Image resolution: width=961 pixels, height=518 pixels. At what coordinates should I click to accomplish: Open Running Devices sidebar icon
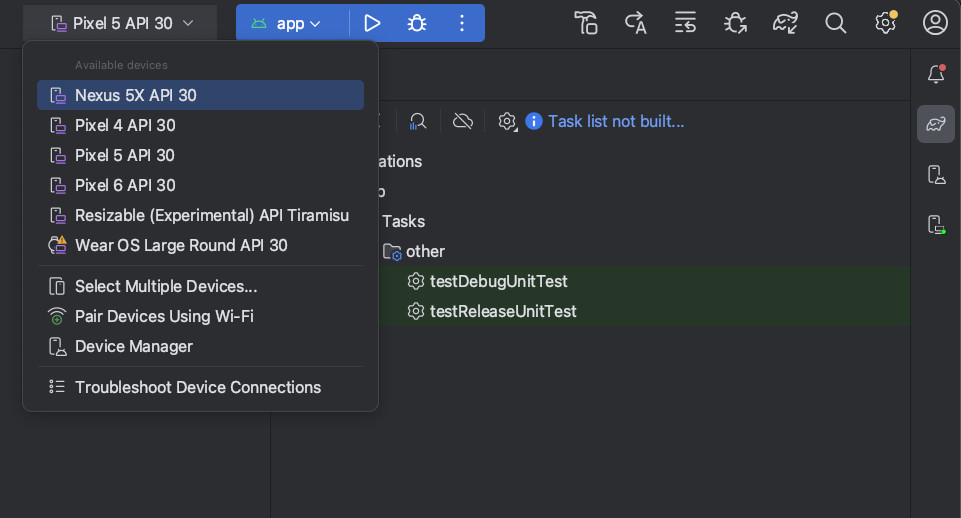[936, 224]
